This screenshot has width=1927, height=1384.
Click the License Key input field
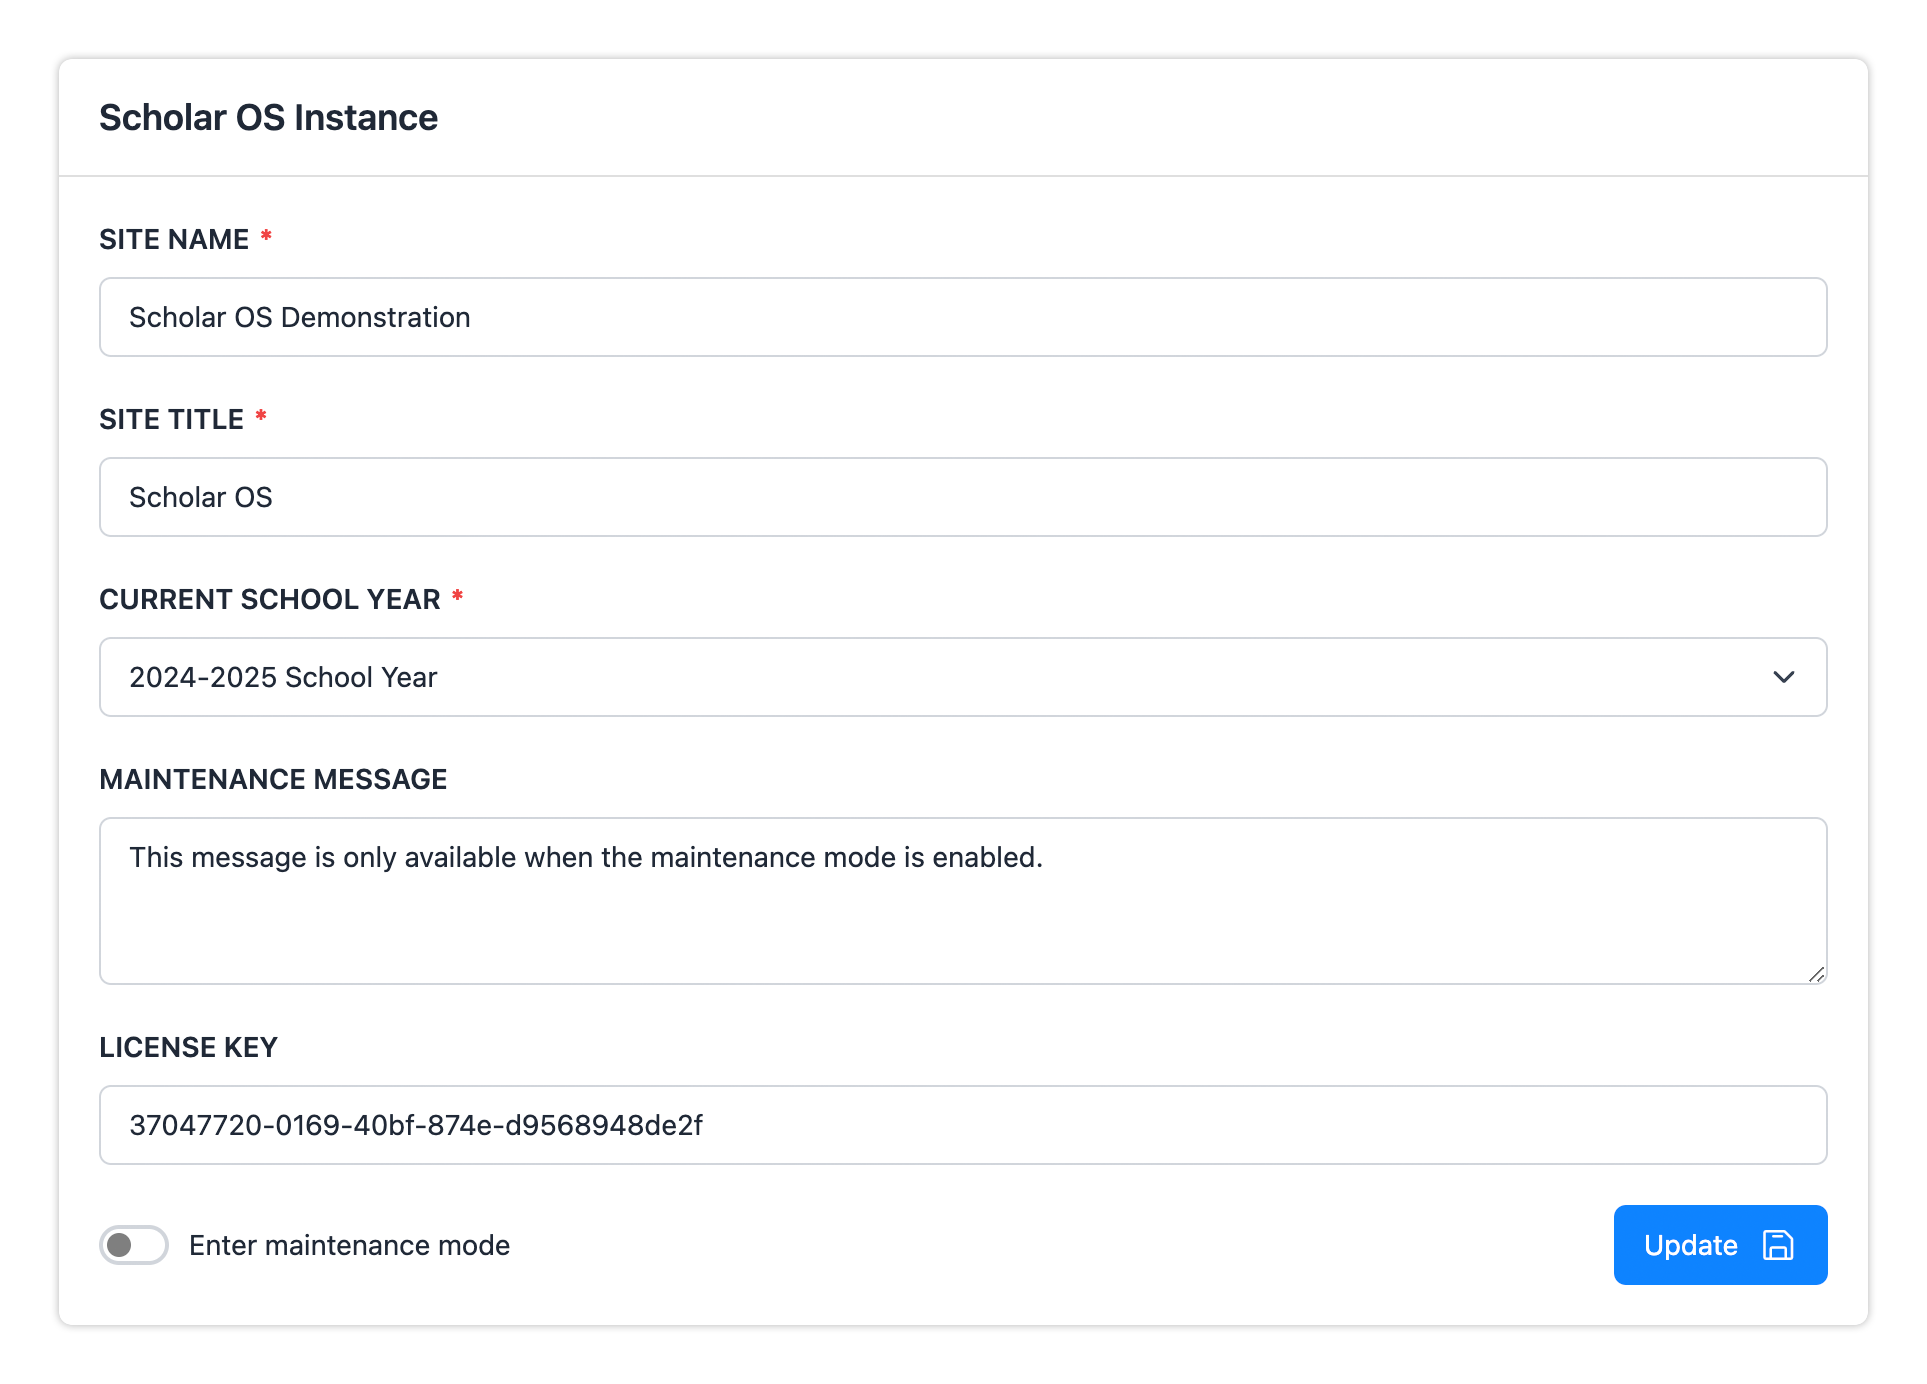(x=963, y=1125)
